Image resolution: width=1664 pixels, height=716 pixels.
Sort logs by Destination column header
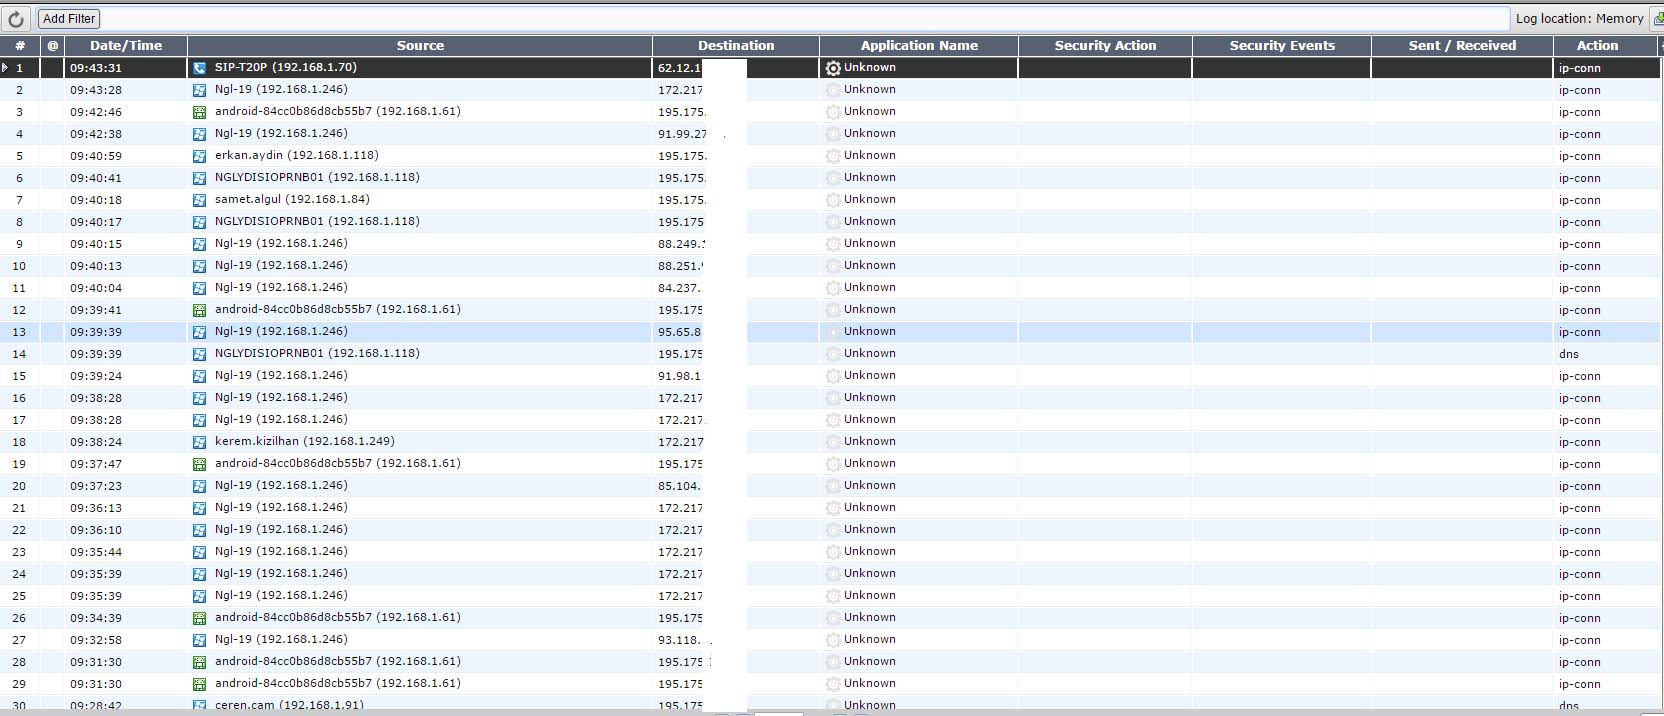(x=736, y=46)
